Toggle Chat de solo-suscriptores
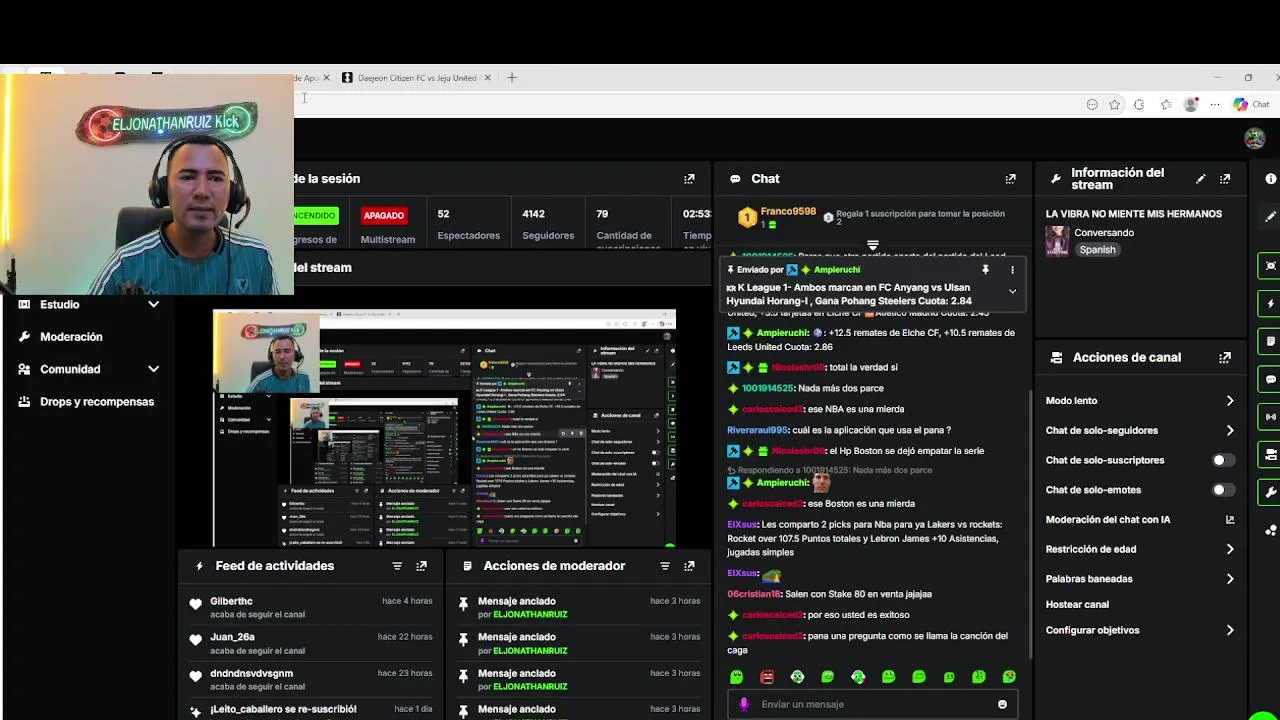 (x=1223, y=460)
